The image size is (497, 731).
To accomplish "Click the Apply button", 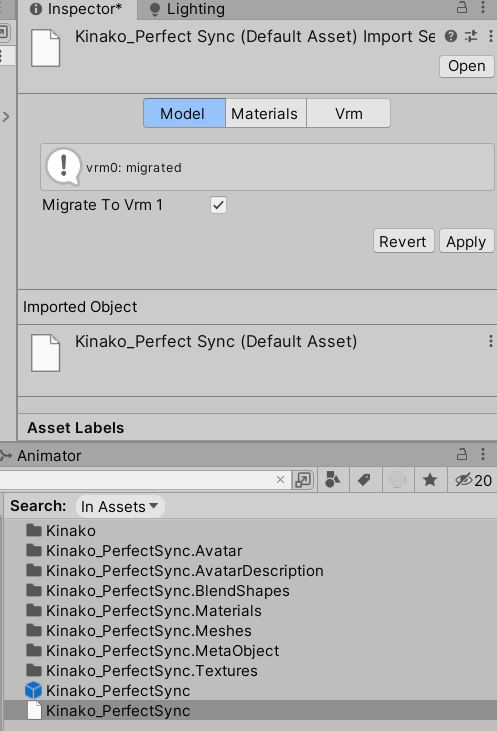I will tap(466, 241).
